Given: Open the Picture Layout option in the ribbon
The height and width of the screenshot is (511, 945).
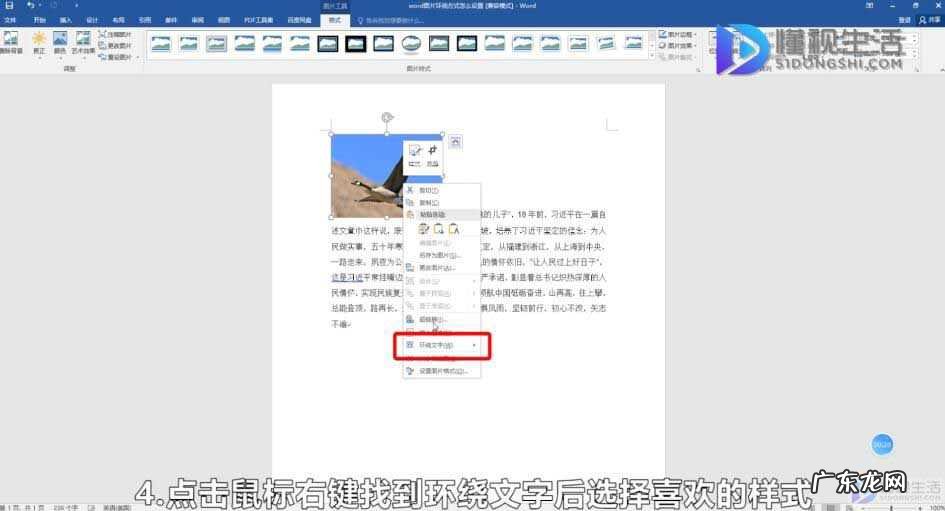Looking at the screenshot, I should 676,57.
